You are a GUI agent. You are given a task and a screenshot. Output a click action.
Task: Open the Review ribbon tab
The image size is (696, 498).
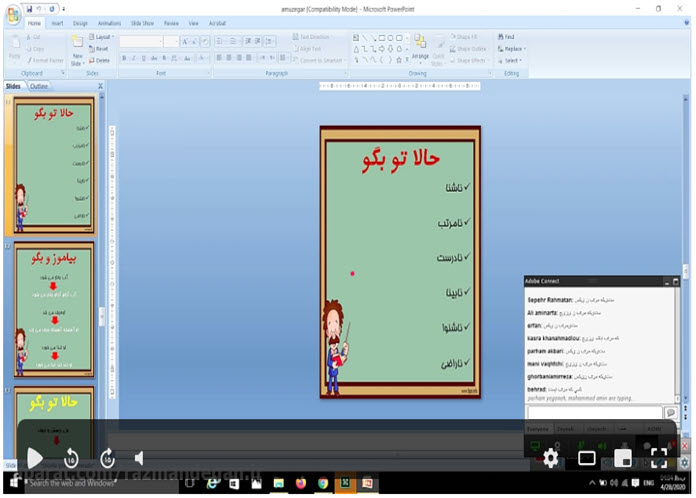pos(171,23)
